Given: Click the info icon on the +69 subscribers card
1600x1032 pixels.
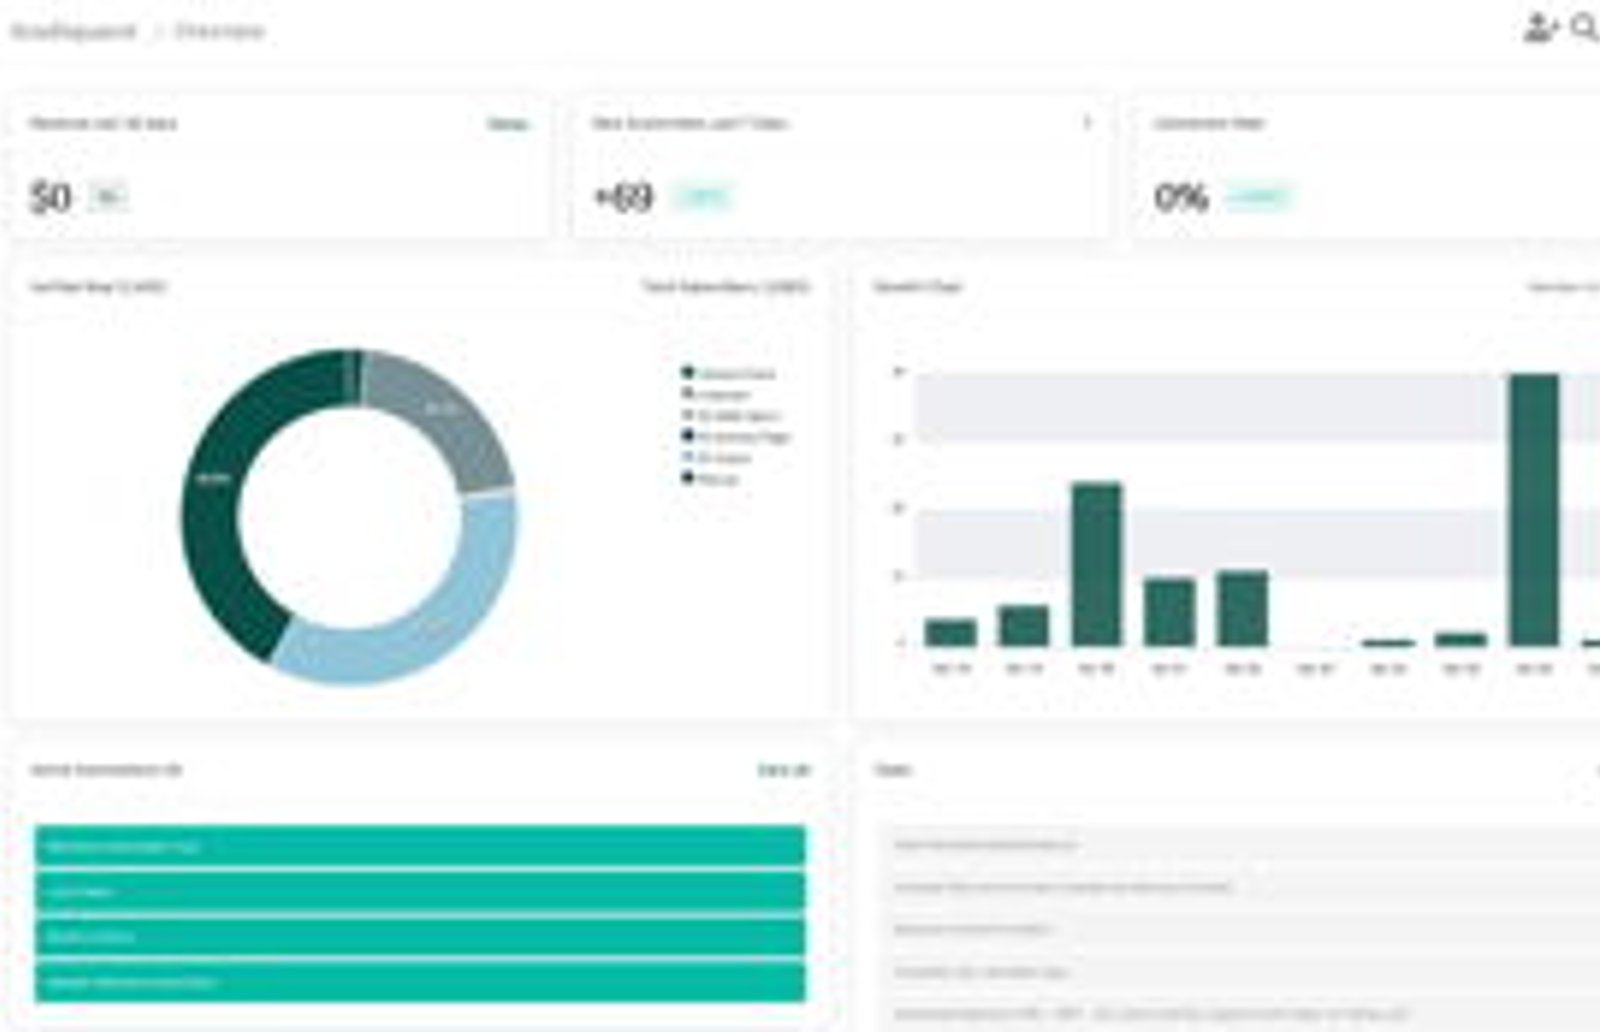Looking at the screenshot, I should click(1087, 123).
